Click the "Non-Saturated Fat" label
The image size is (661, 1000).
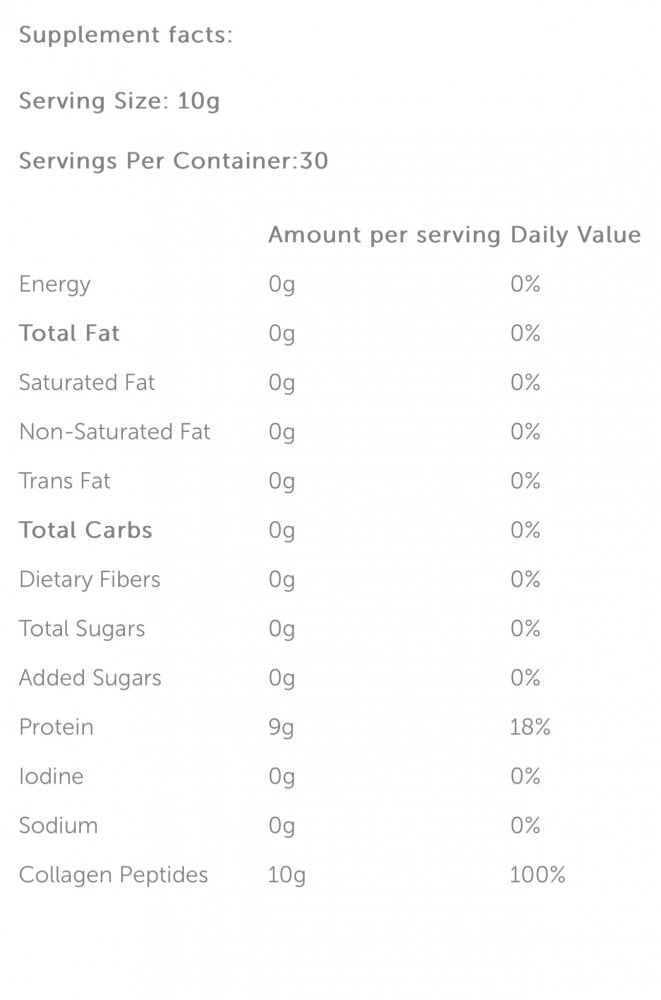[x=115, y=432]
